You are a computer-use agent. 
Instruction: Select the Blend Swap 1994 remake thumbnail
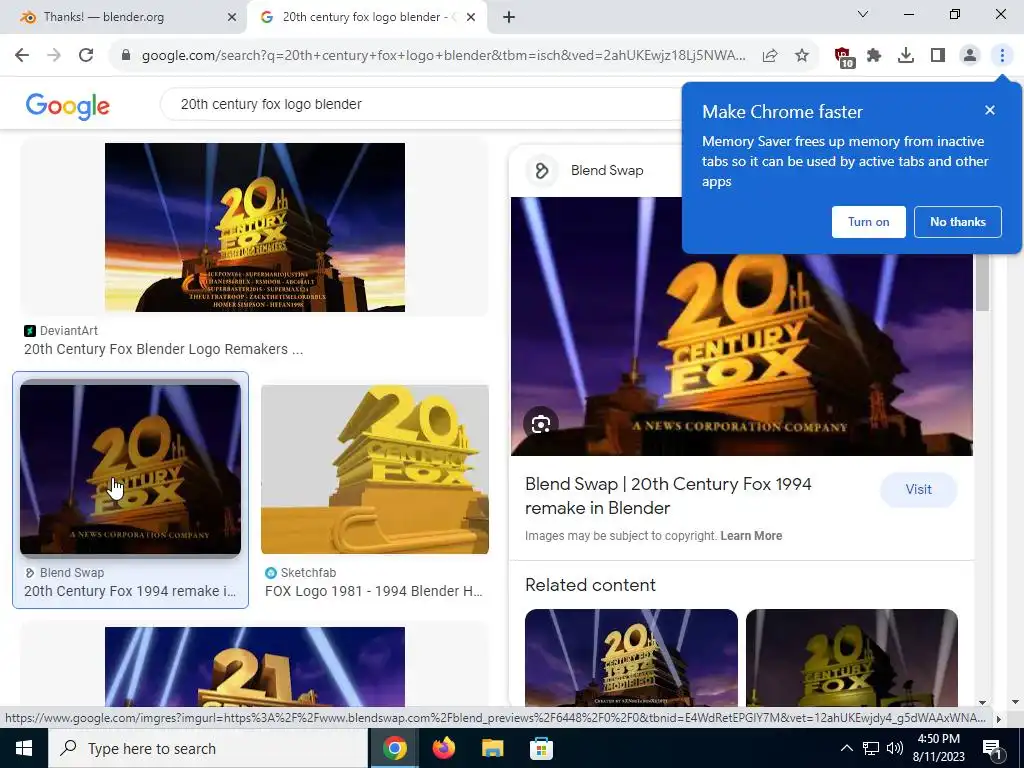pyautogui.click(x=131, y=469)
